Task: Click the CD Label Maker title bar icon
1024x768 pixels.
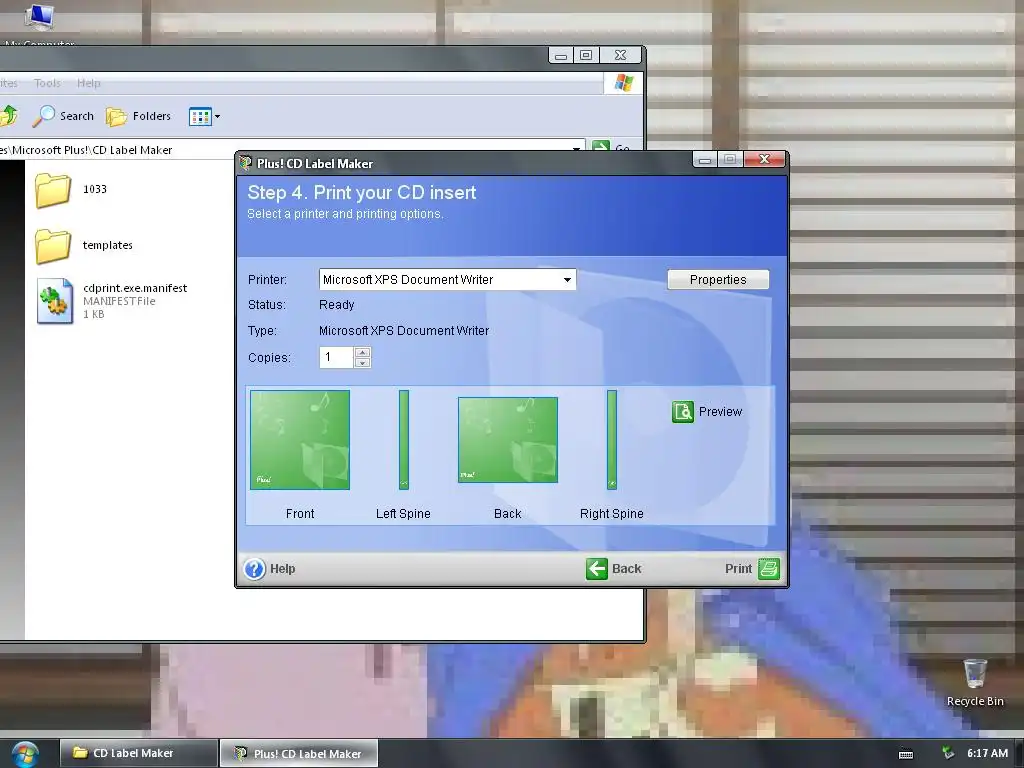Action: [246, 163]
